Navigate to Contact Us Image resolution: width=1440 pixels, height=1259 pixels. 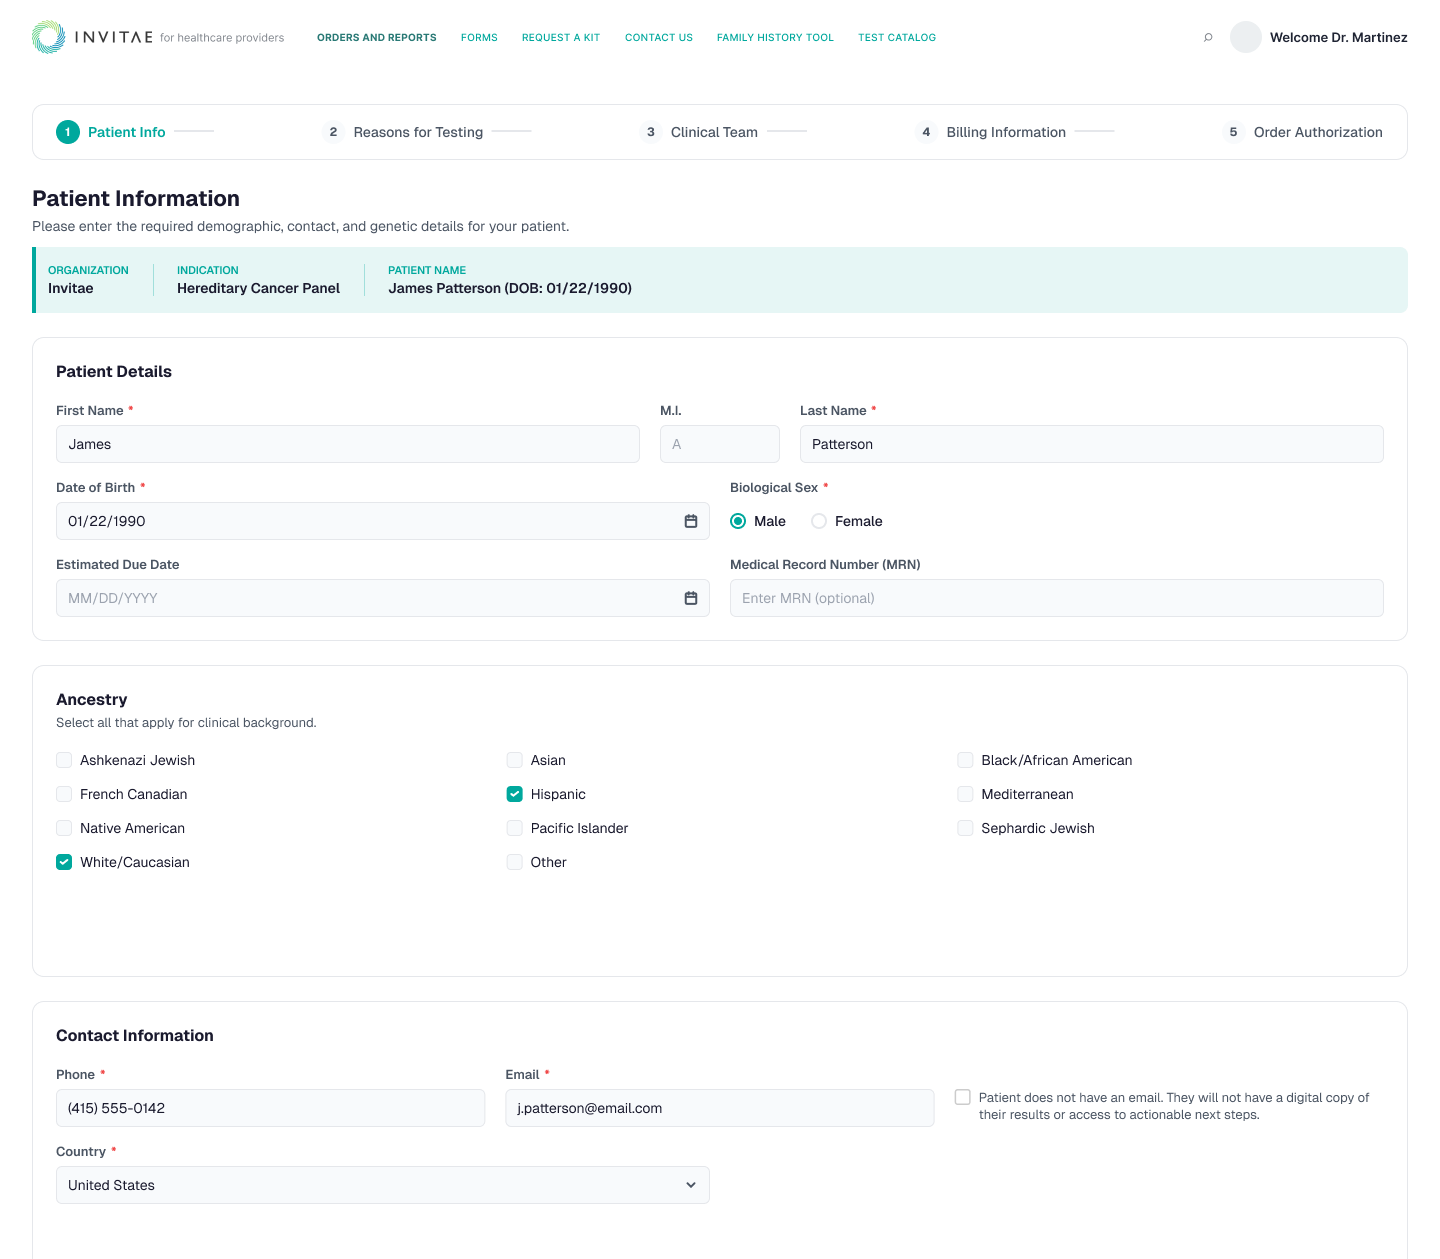click(x=659, y=38)
